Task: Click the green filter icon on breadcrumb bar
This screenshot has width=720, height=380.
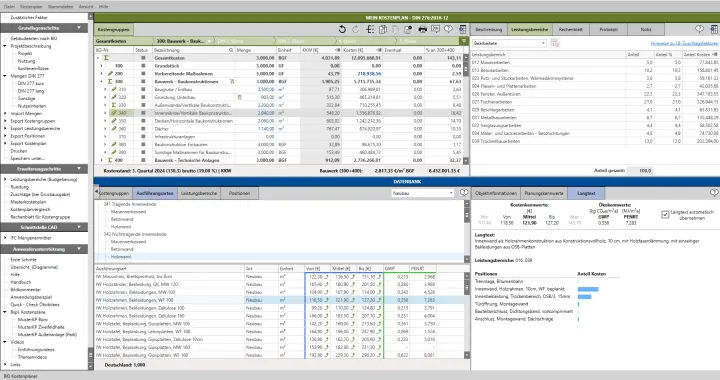Action: 464,41
